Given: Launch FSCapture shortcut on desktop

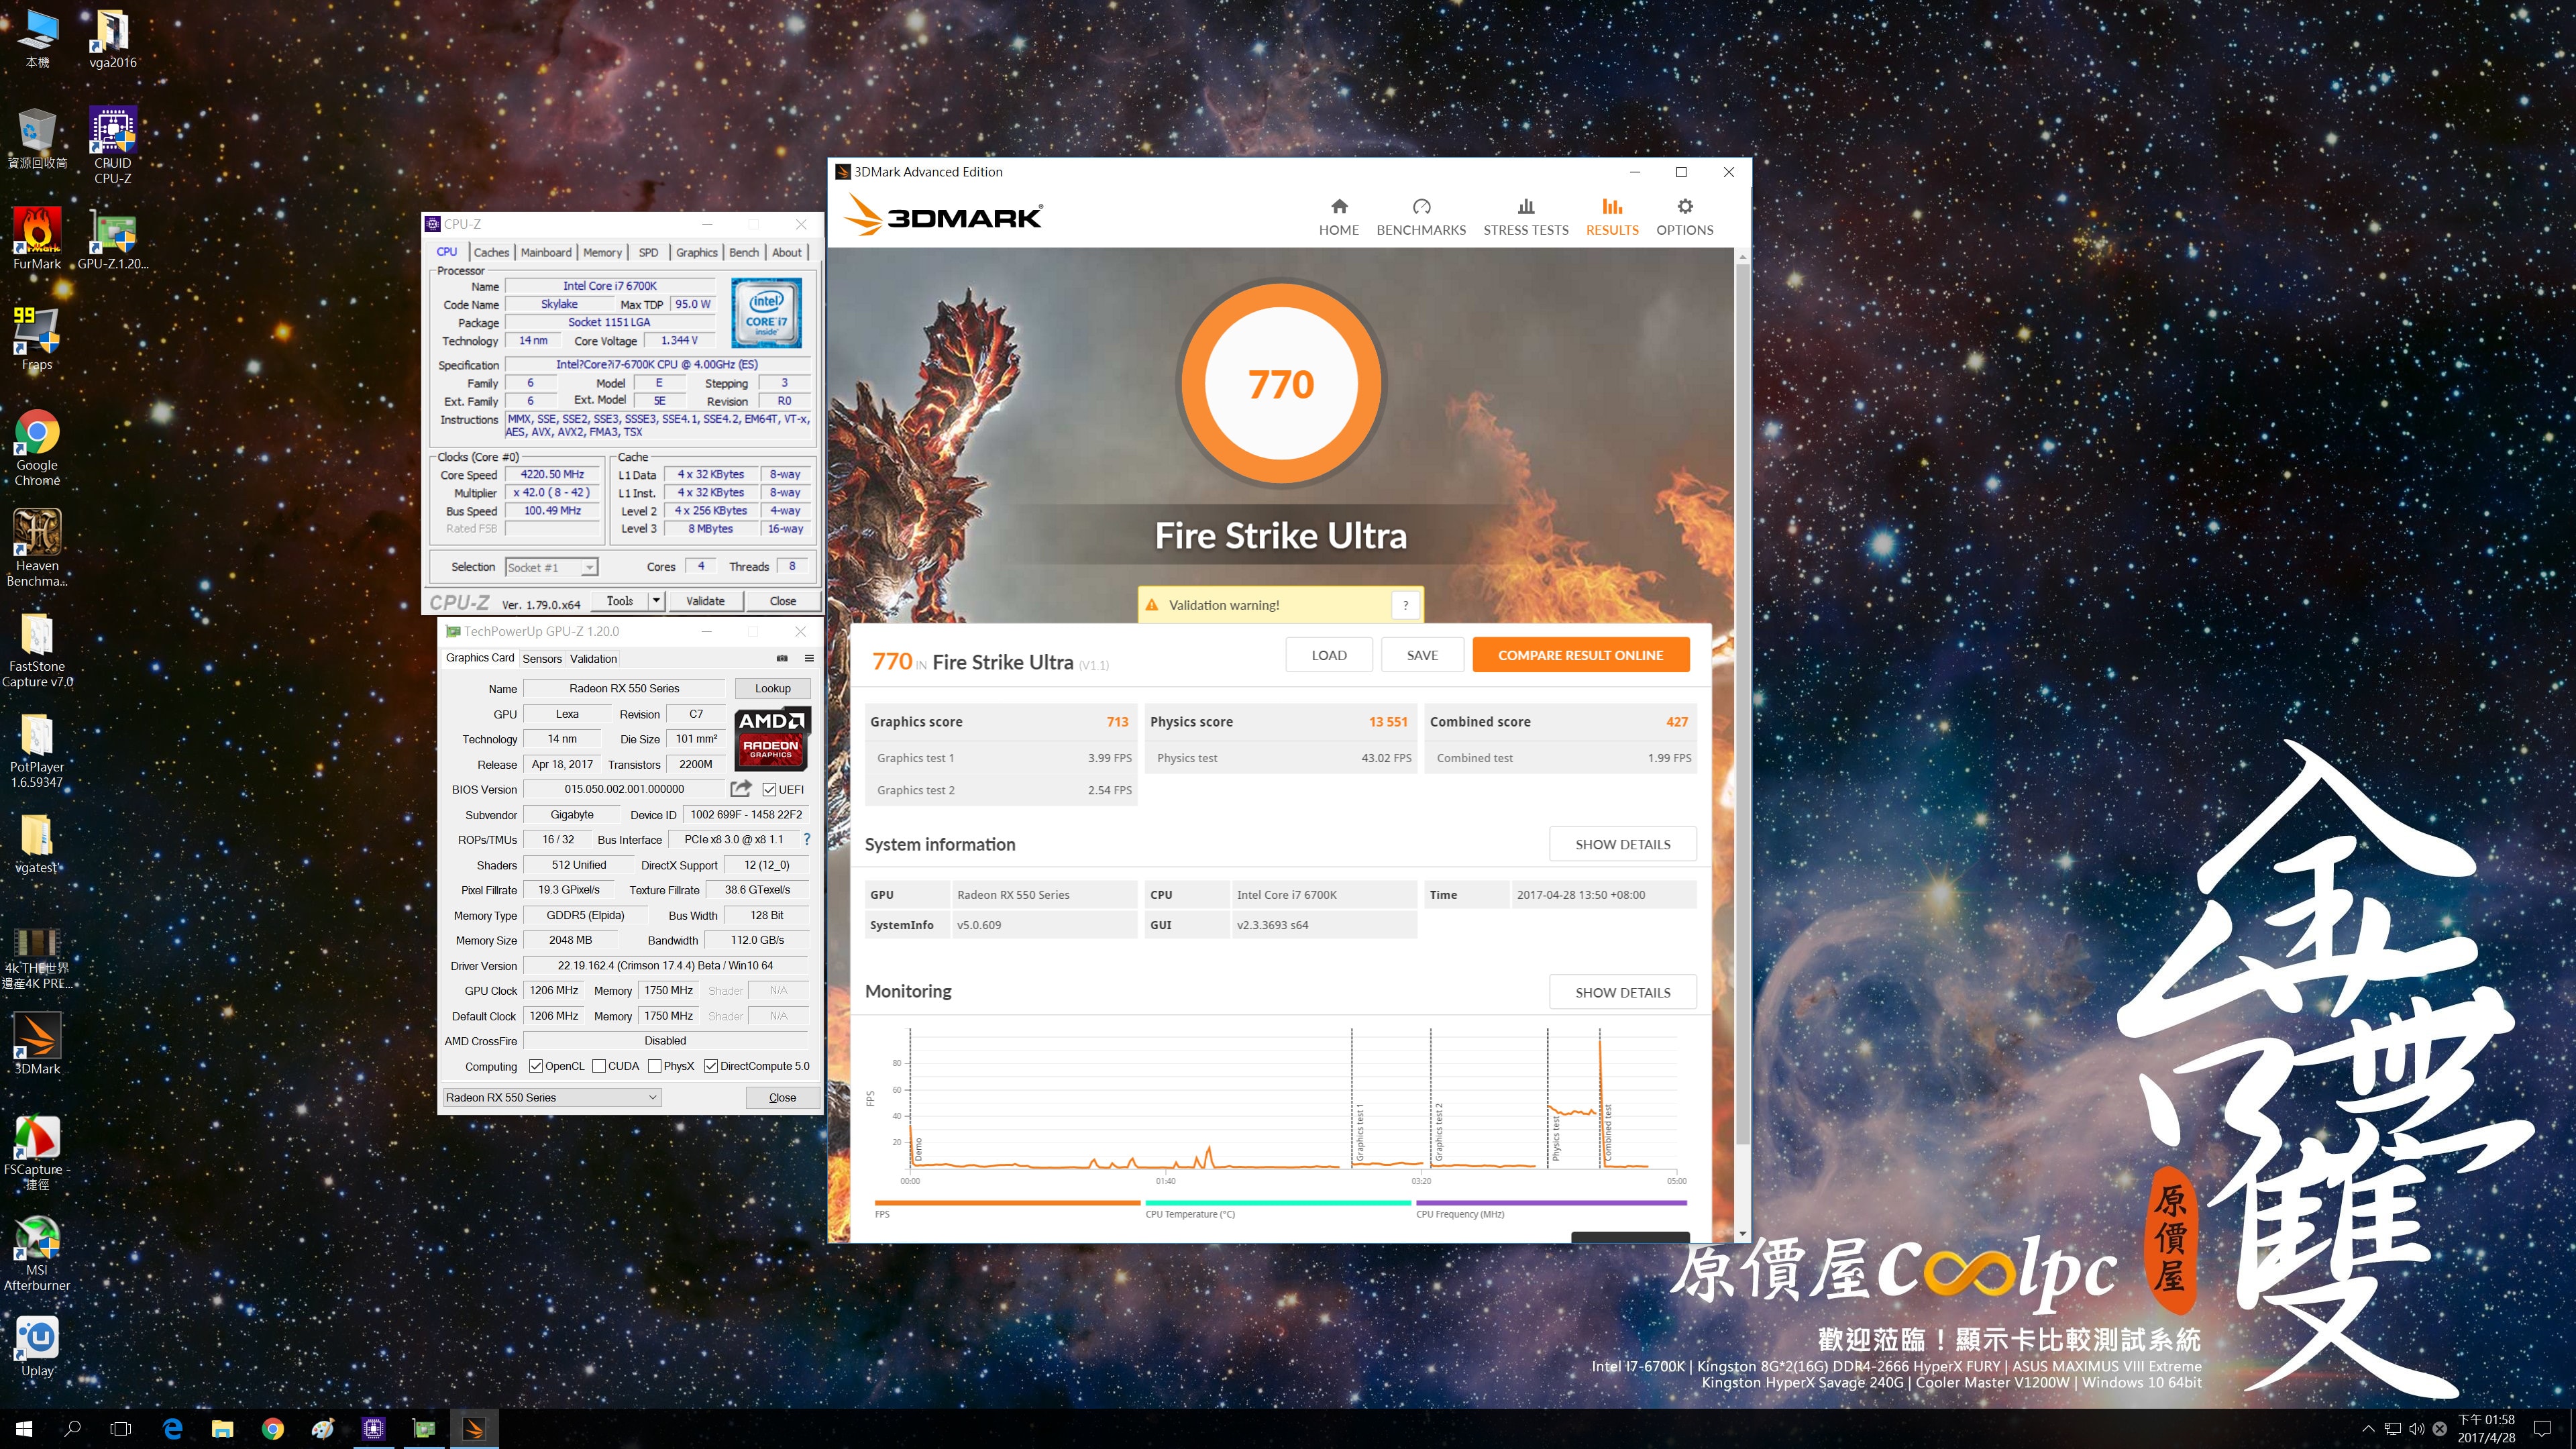Looking at the screenshot, I should pyautogui.click(x=37, y=1152).
